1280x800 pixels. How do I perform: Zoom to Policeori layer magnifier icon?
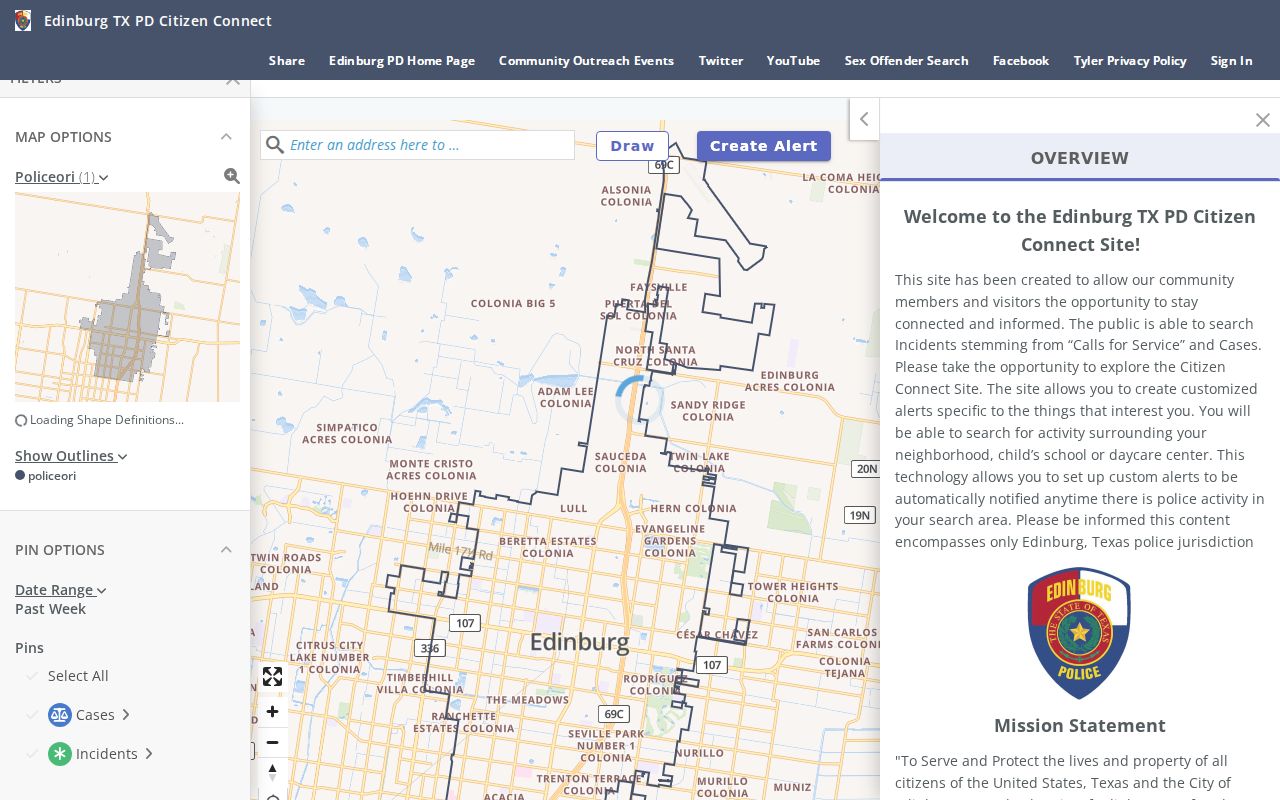(232, 176)
